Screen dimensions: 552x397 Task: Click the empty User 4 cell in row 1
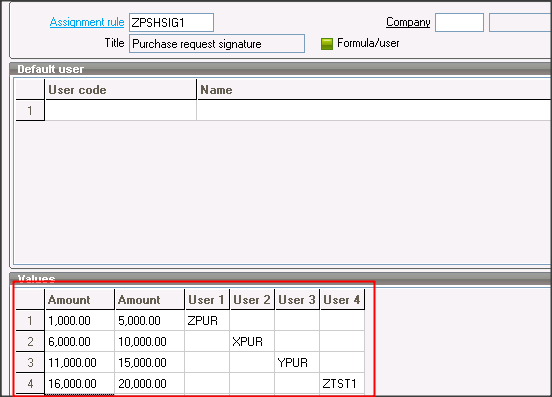coord(342,320)
